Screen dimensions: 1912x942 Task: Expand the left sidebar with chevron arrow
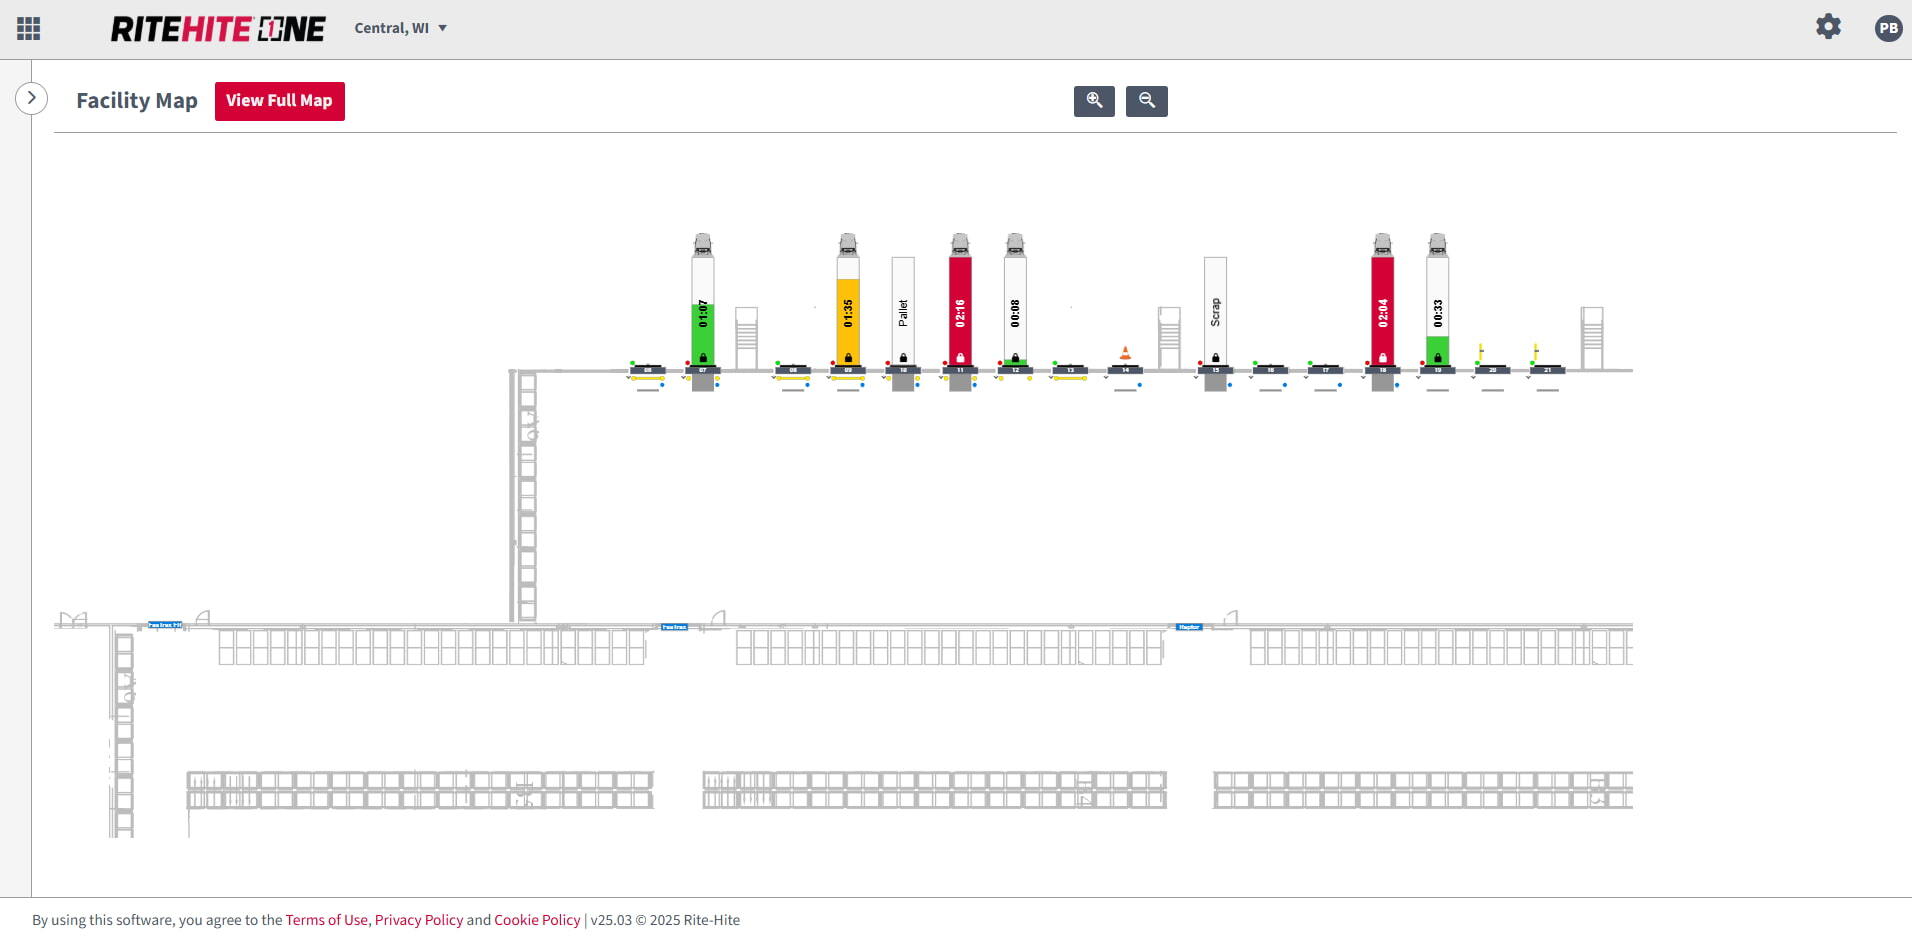click(31, 98)
